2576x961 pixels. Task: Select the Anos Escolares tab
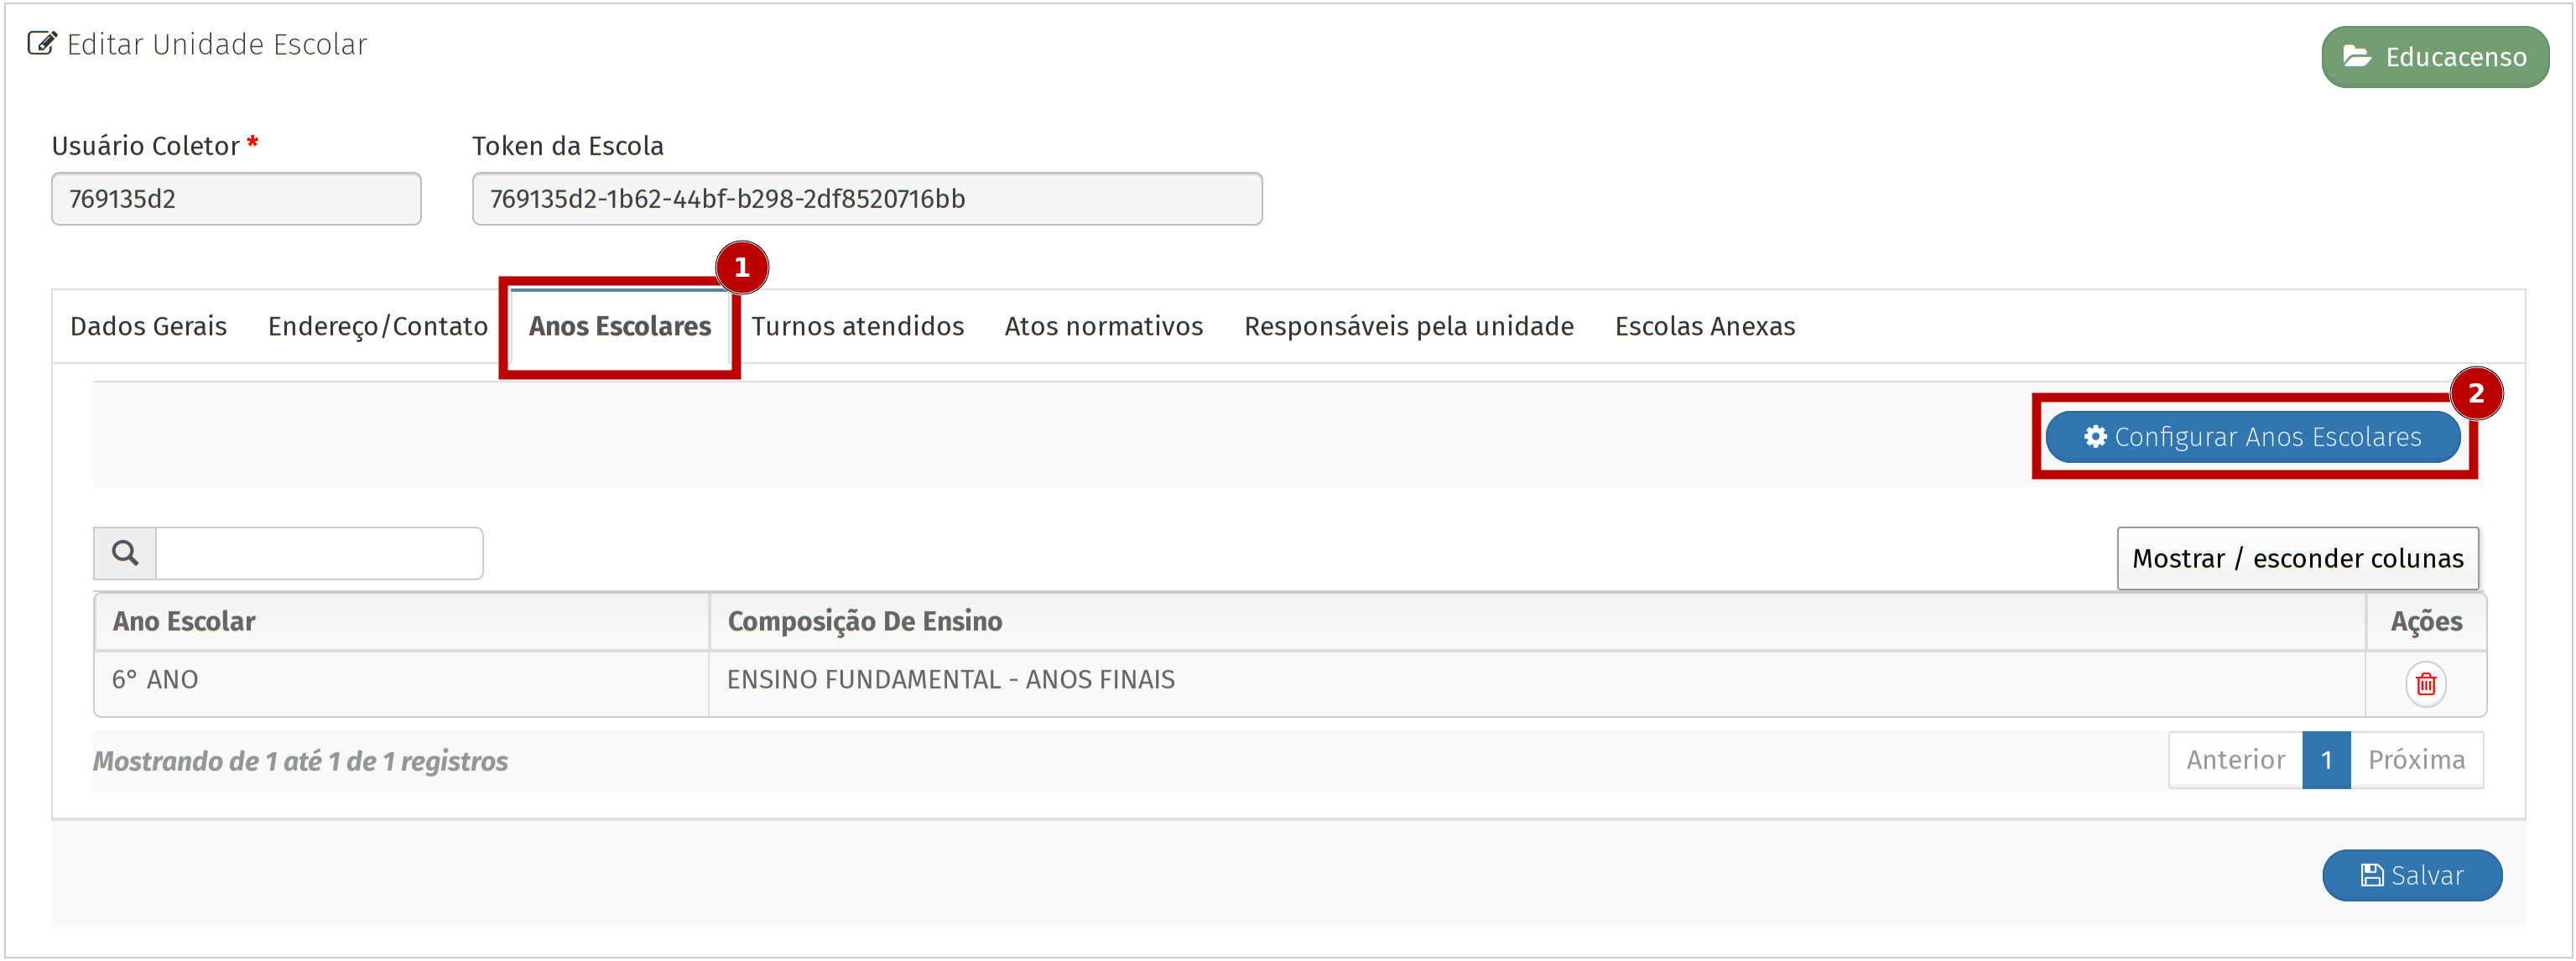tap(620, 326)
